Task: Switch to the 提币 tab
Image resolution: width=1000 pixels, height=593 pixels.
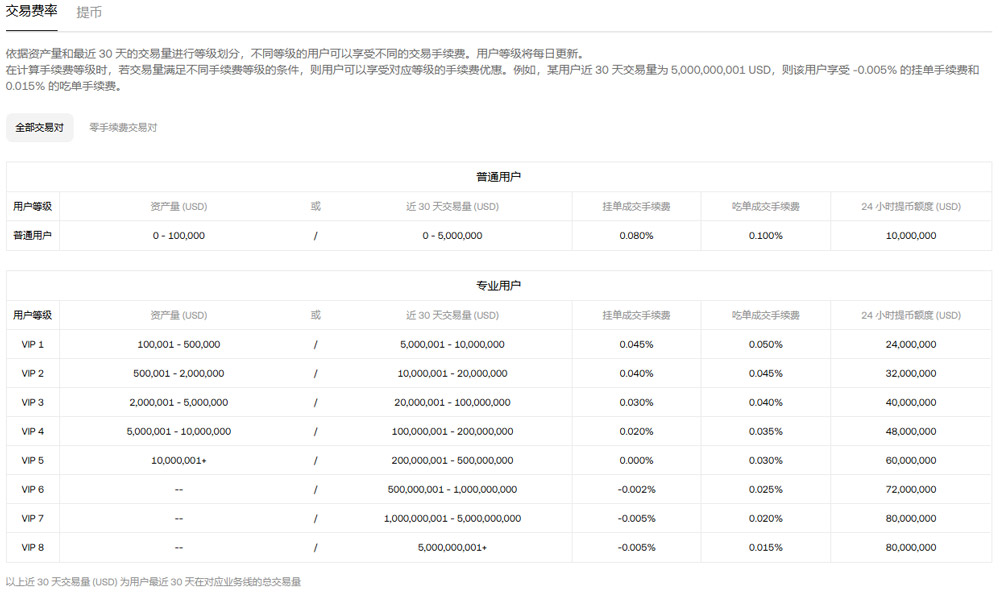Action: tap(91, 13)
